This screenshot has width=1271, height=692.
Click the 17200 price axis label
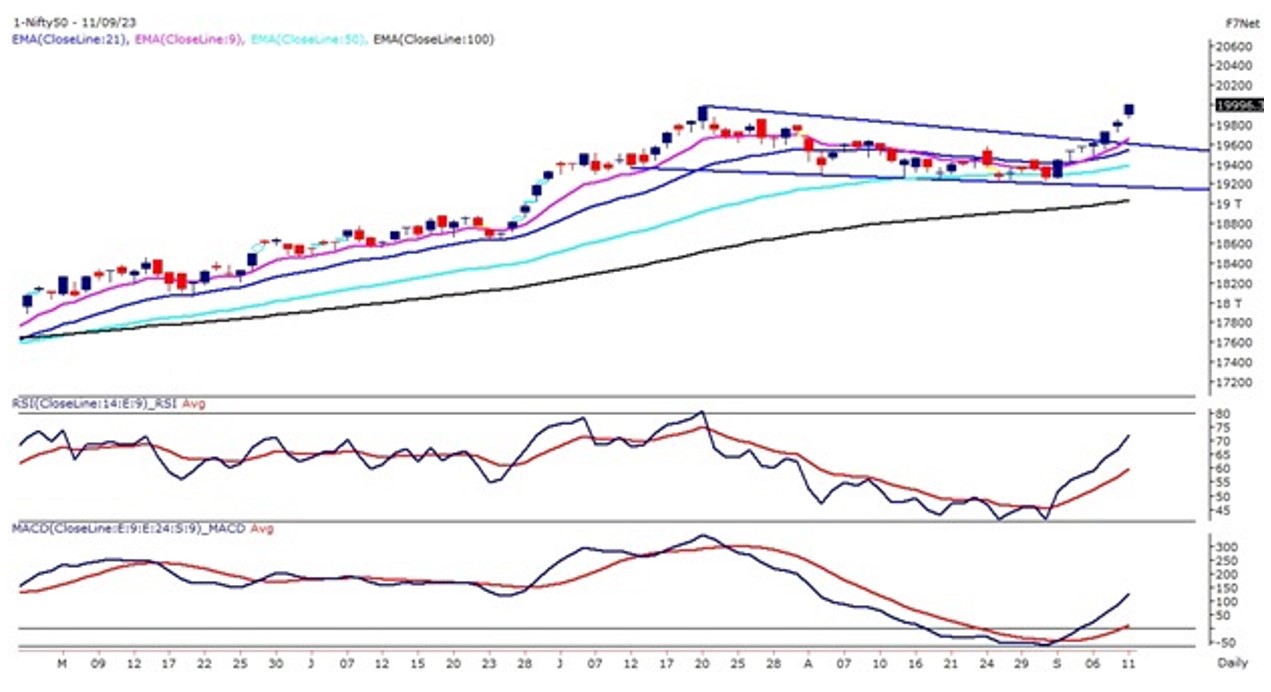point(1234,383)
